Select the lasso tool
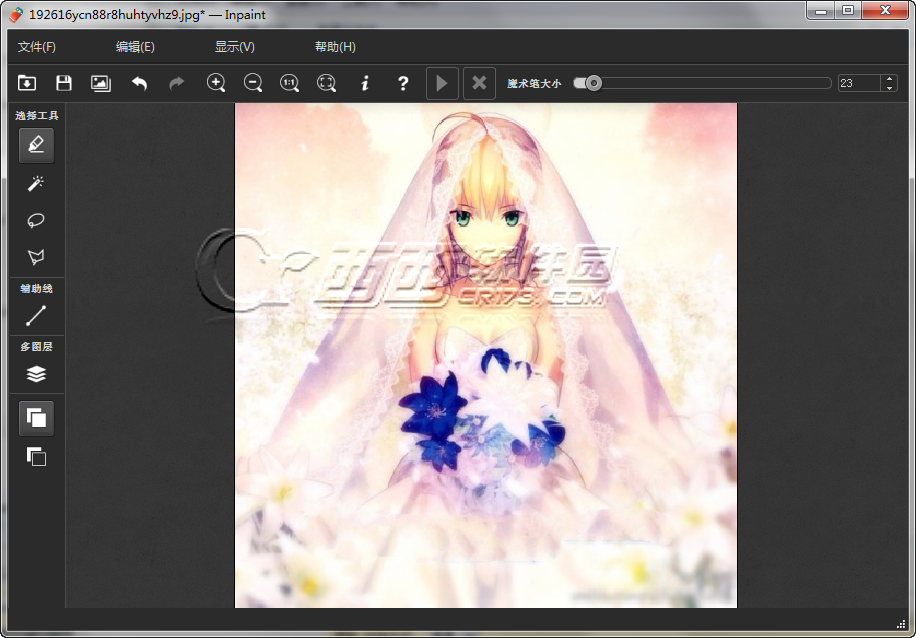The height and width of the screenshot is (638, 916). 36,220
